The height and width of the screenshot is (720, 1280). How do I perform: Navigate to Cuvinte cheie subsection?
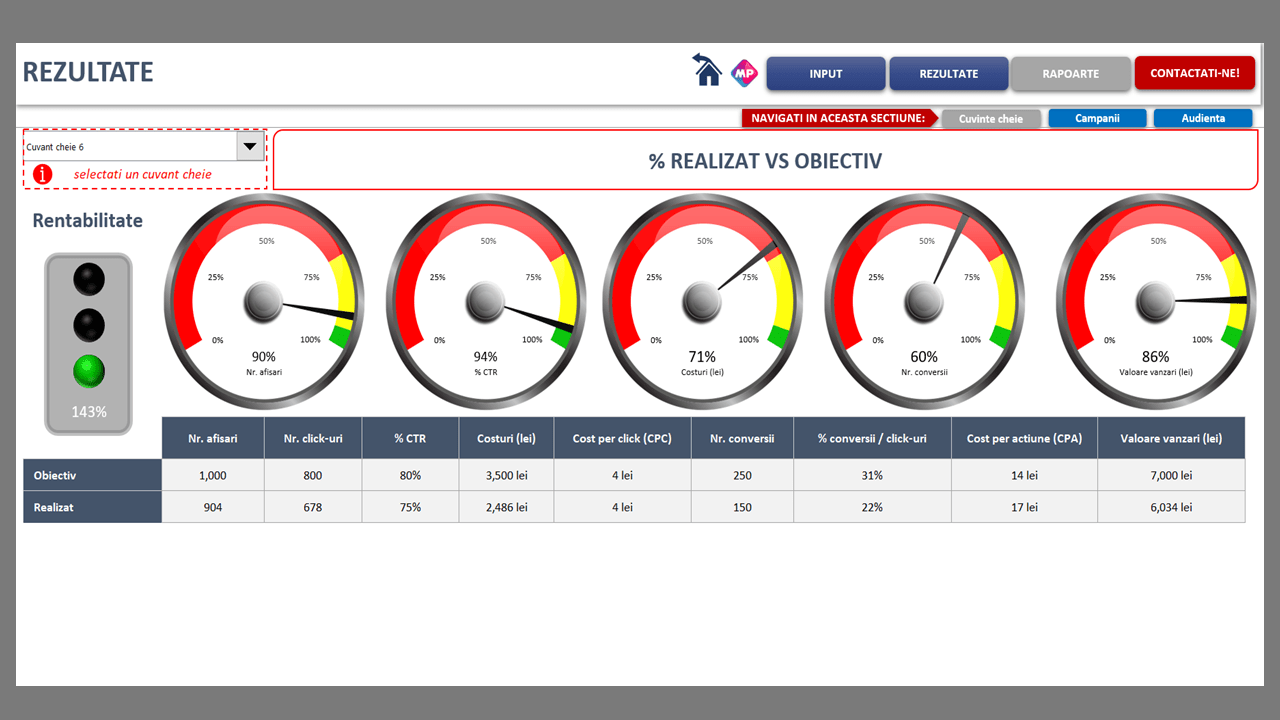click(x=991, y=119)
